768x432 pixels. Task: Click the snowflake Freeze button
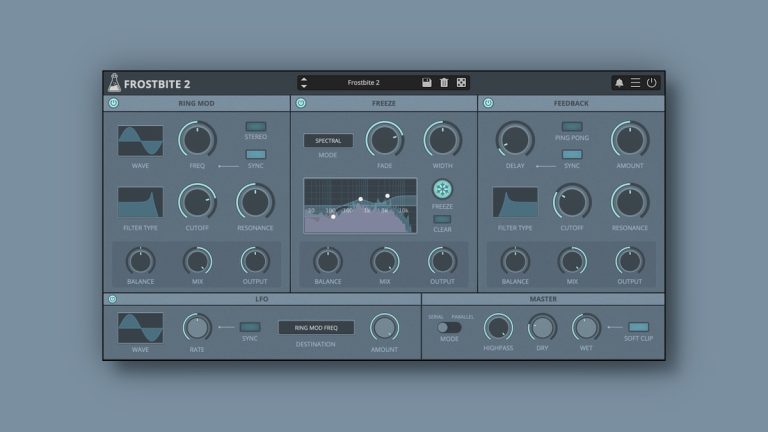(442, 189)
